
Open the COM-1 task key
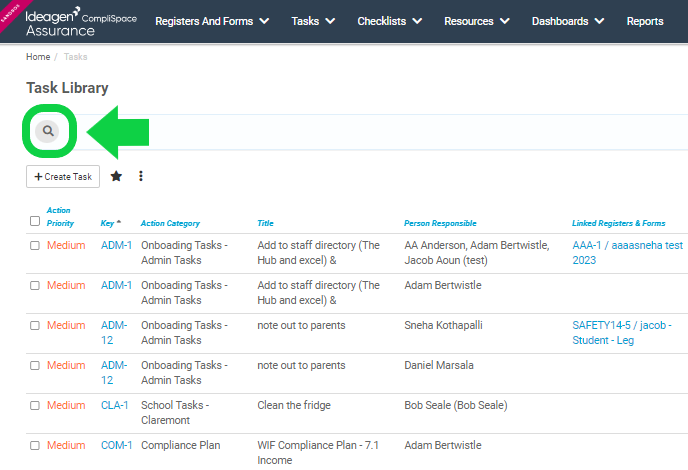click(x=116, y=445)
